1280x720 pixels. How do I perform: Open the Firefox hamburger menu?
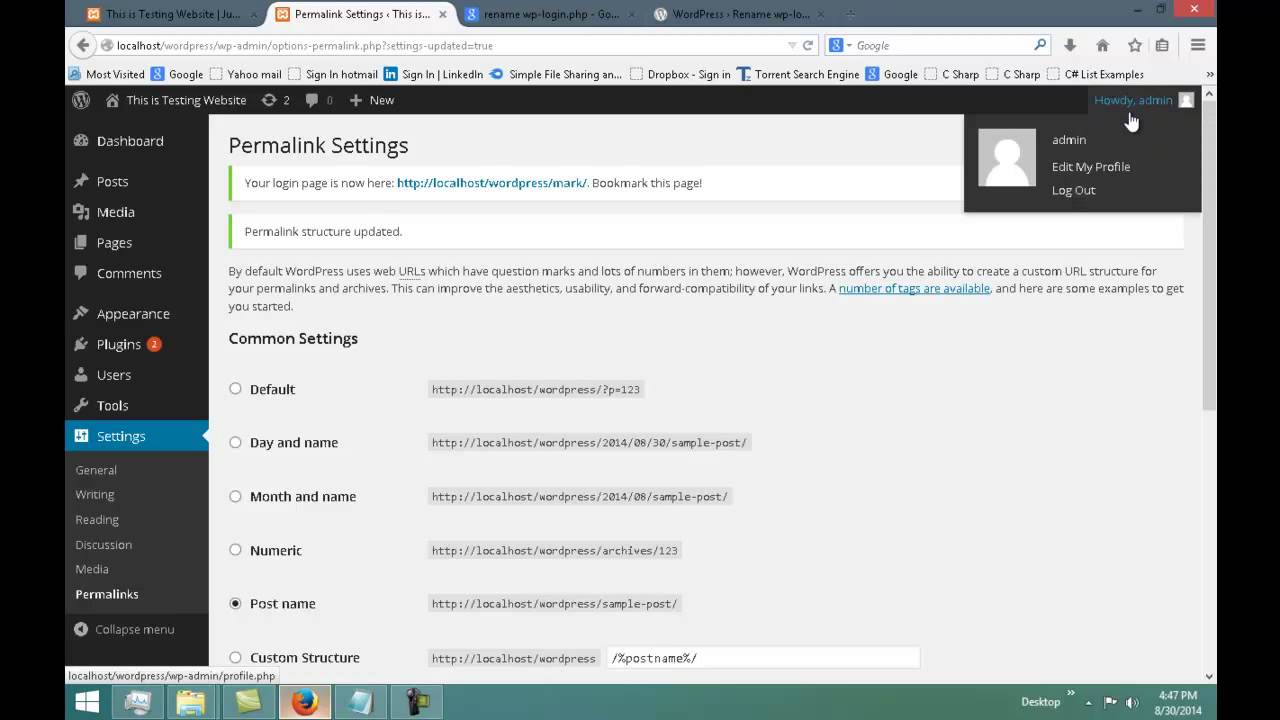tap(1198, 45)
